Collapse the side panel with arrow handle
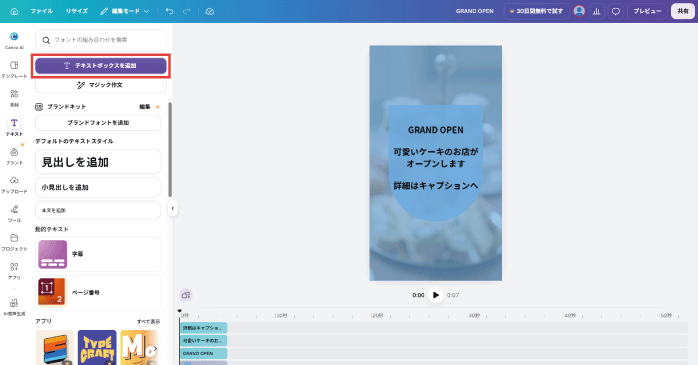Image resolution: width=698 pixels, height=365 pixels. [x=173, y=208]
